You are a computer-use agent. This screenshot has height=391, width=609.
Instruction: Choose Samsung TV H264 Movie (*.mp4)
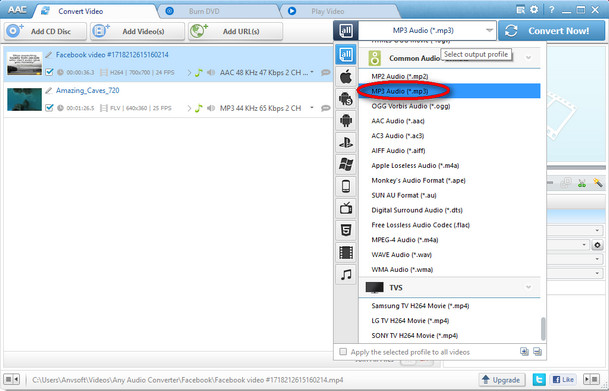coord(450,306)
